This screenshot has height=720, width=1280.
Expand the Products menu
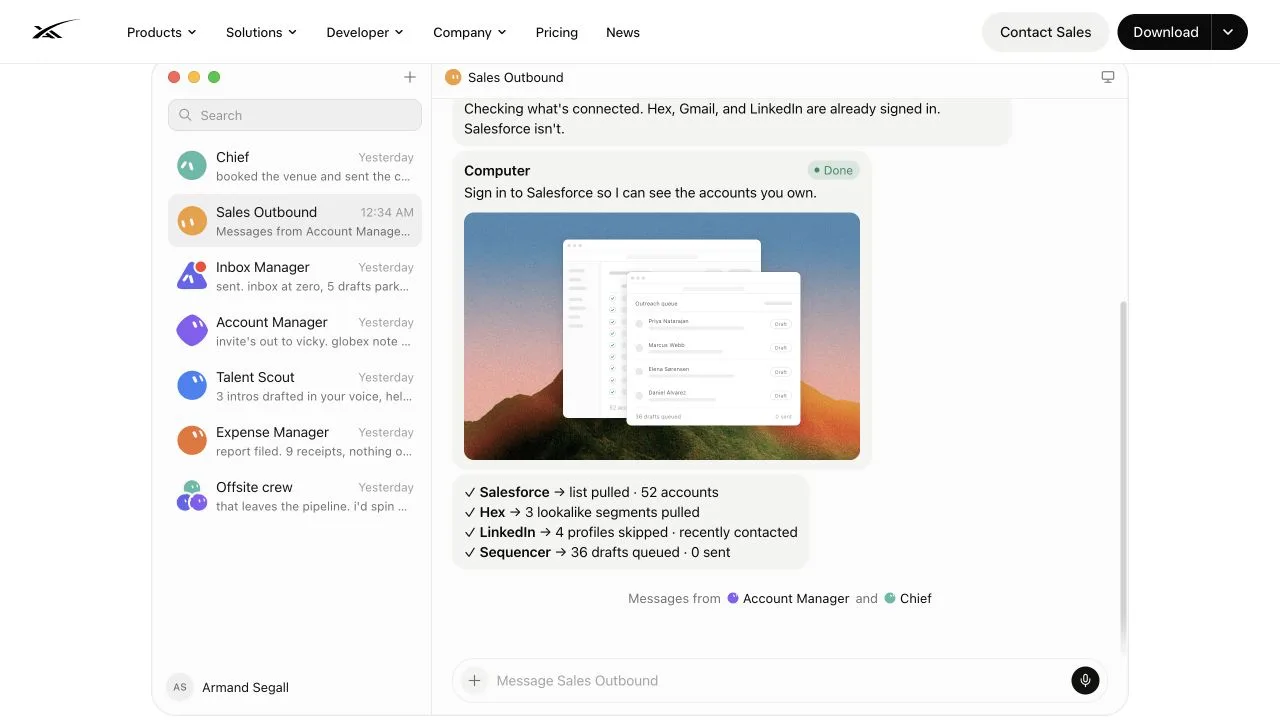(x=162, y=32)
